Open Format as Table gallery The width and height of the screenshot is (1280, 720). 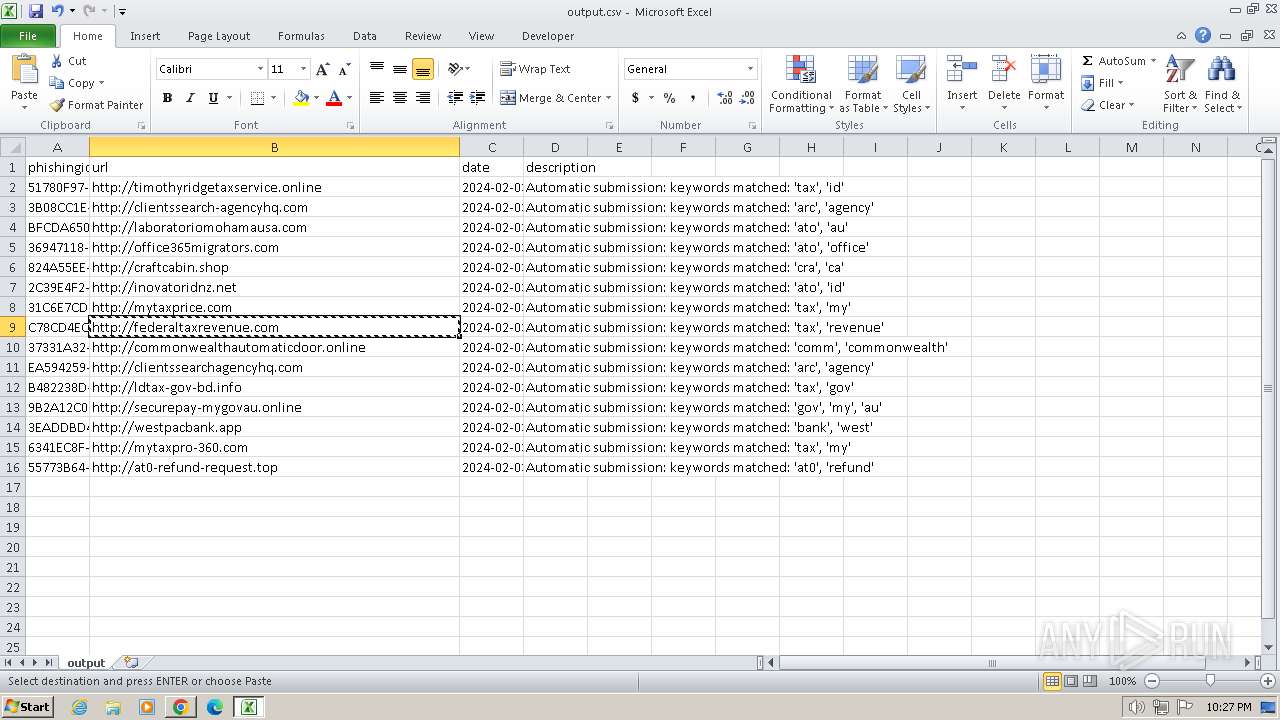[x=862, y=84]
